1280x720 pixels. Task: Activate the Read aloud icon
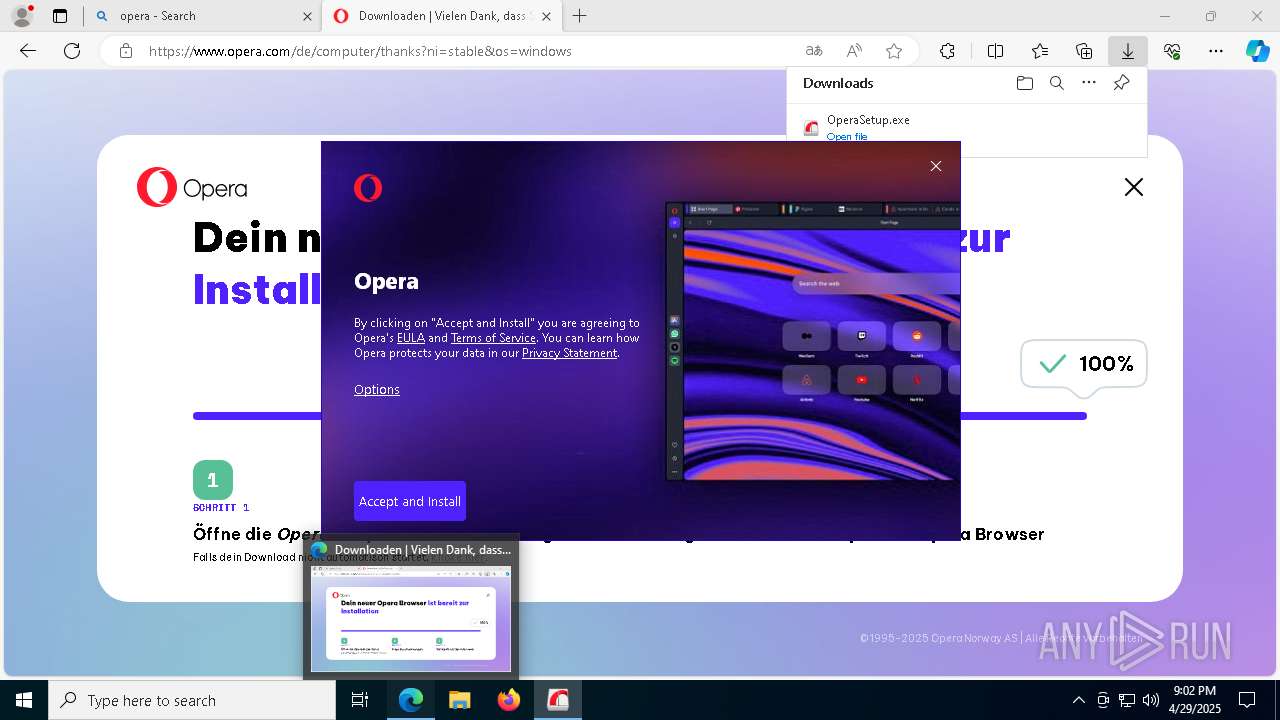[854, 51]
